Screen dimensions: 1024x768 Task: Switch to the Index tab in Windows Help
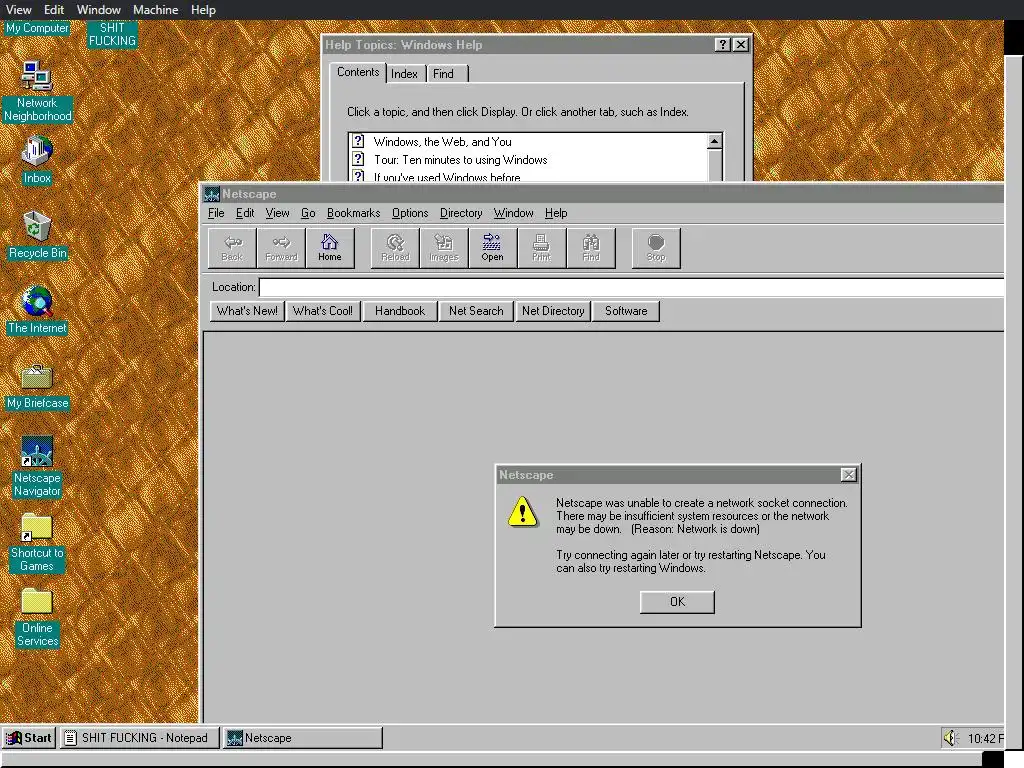[405, 74]
